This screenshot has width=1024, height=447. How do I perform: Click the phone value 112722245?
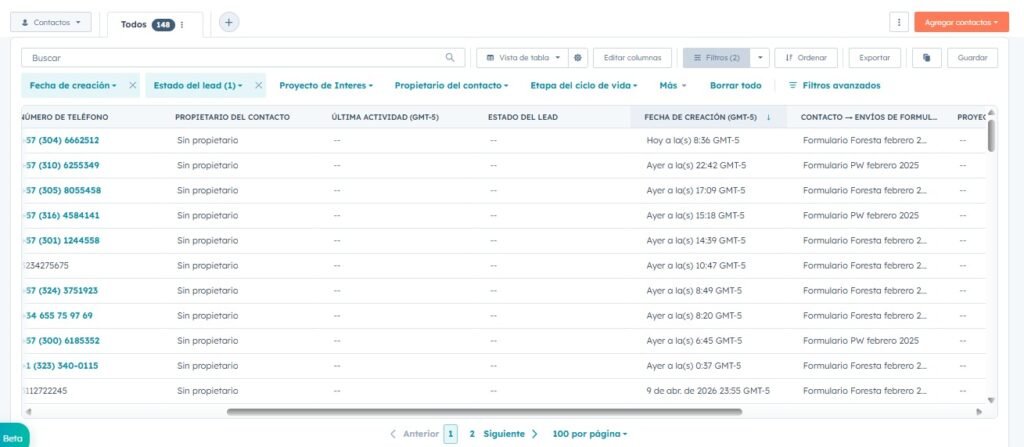pyautogui.click(x=46, y=391)
